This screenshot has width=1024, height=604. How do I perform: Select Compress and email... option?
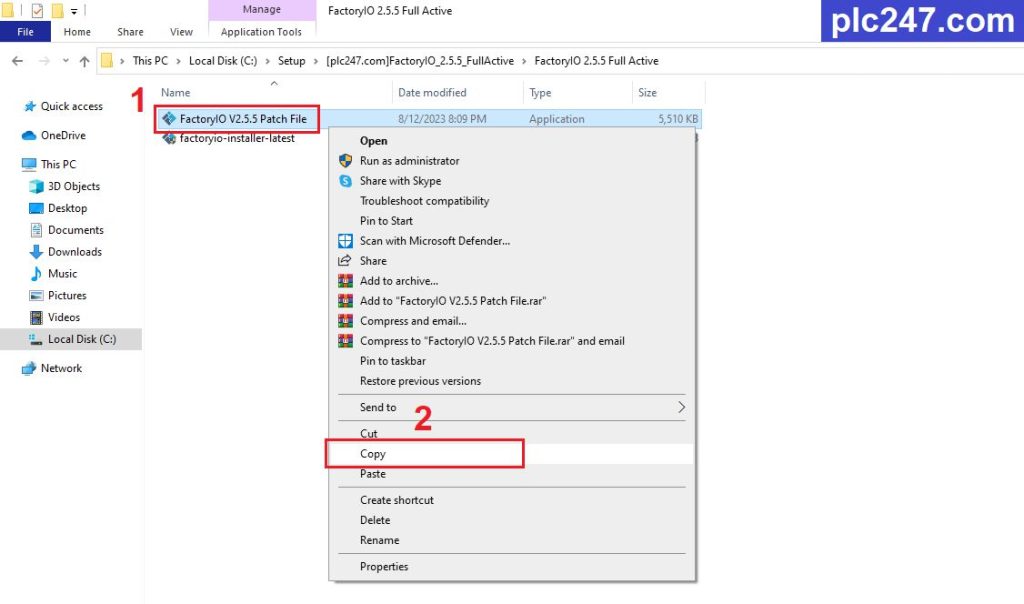point(512,321)
